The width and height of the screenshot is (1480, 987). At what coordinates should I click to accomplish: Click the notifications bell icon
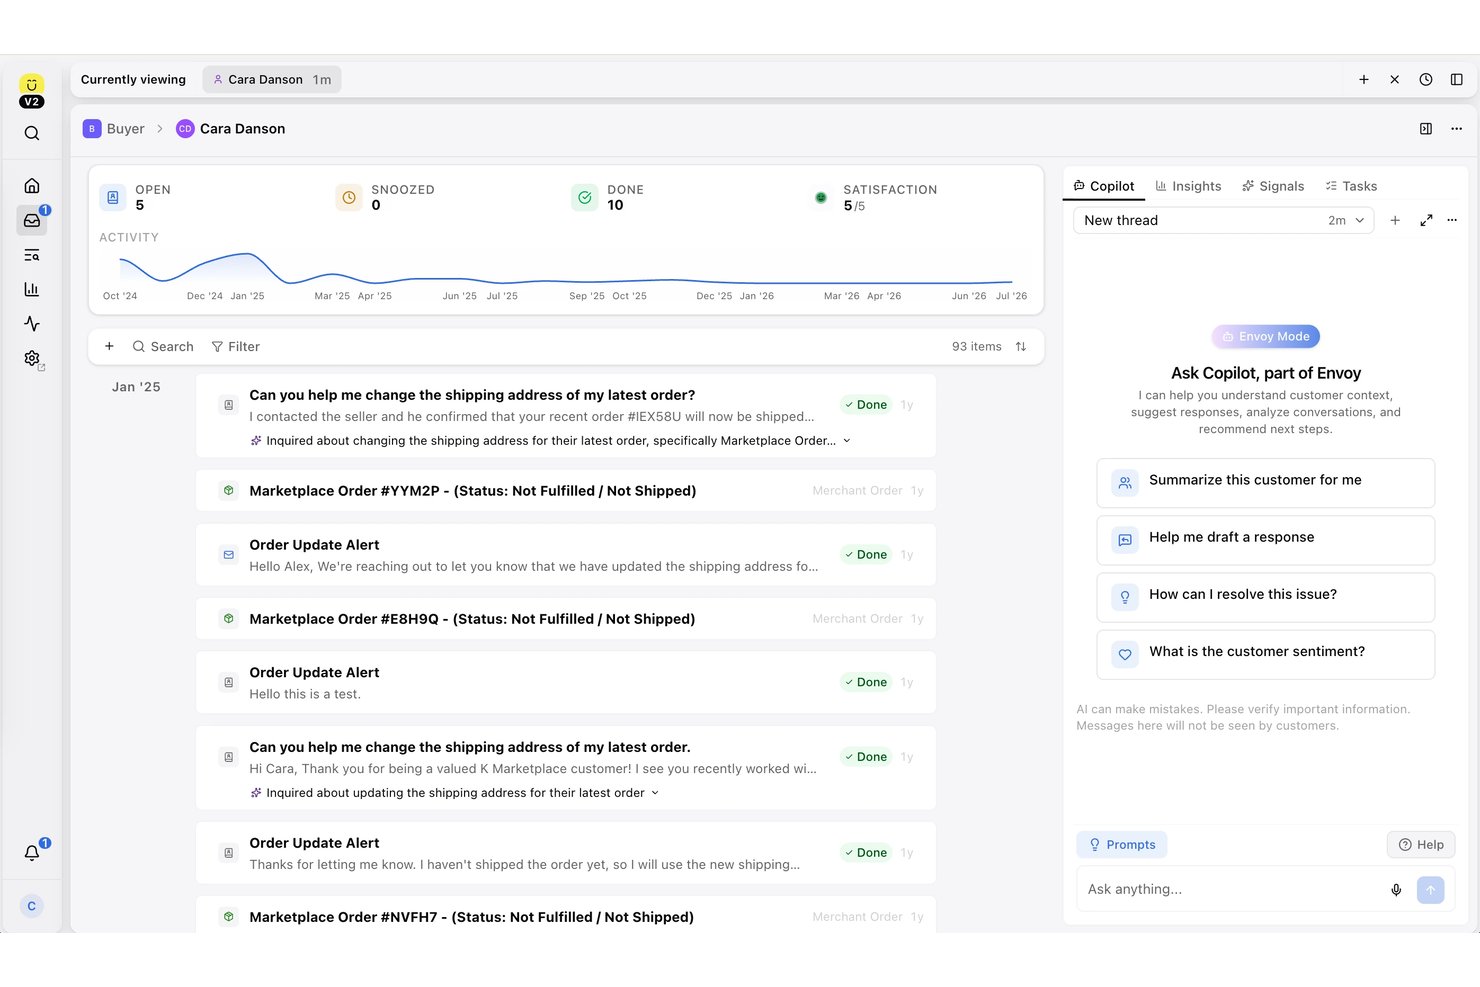(x=32, y=852)
